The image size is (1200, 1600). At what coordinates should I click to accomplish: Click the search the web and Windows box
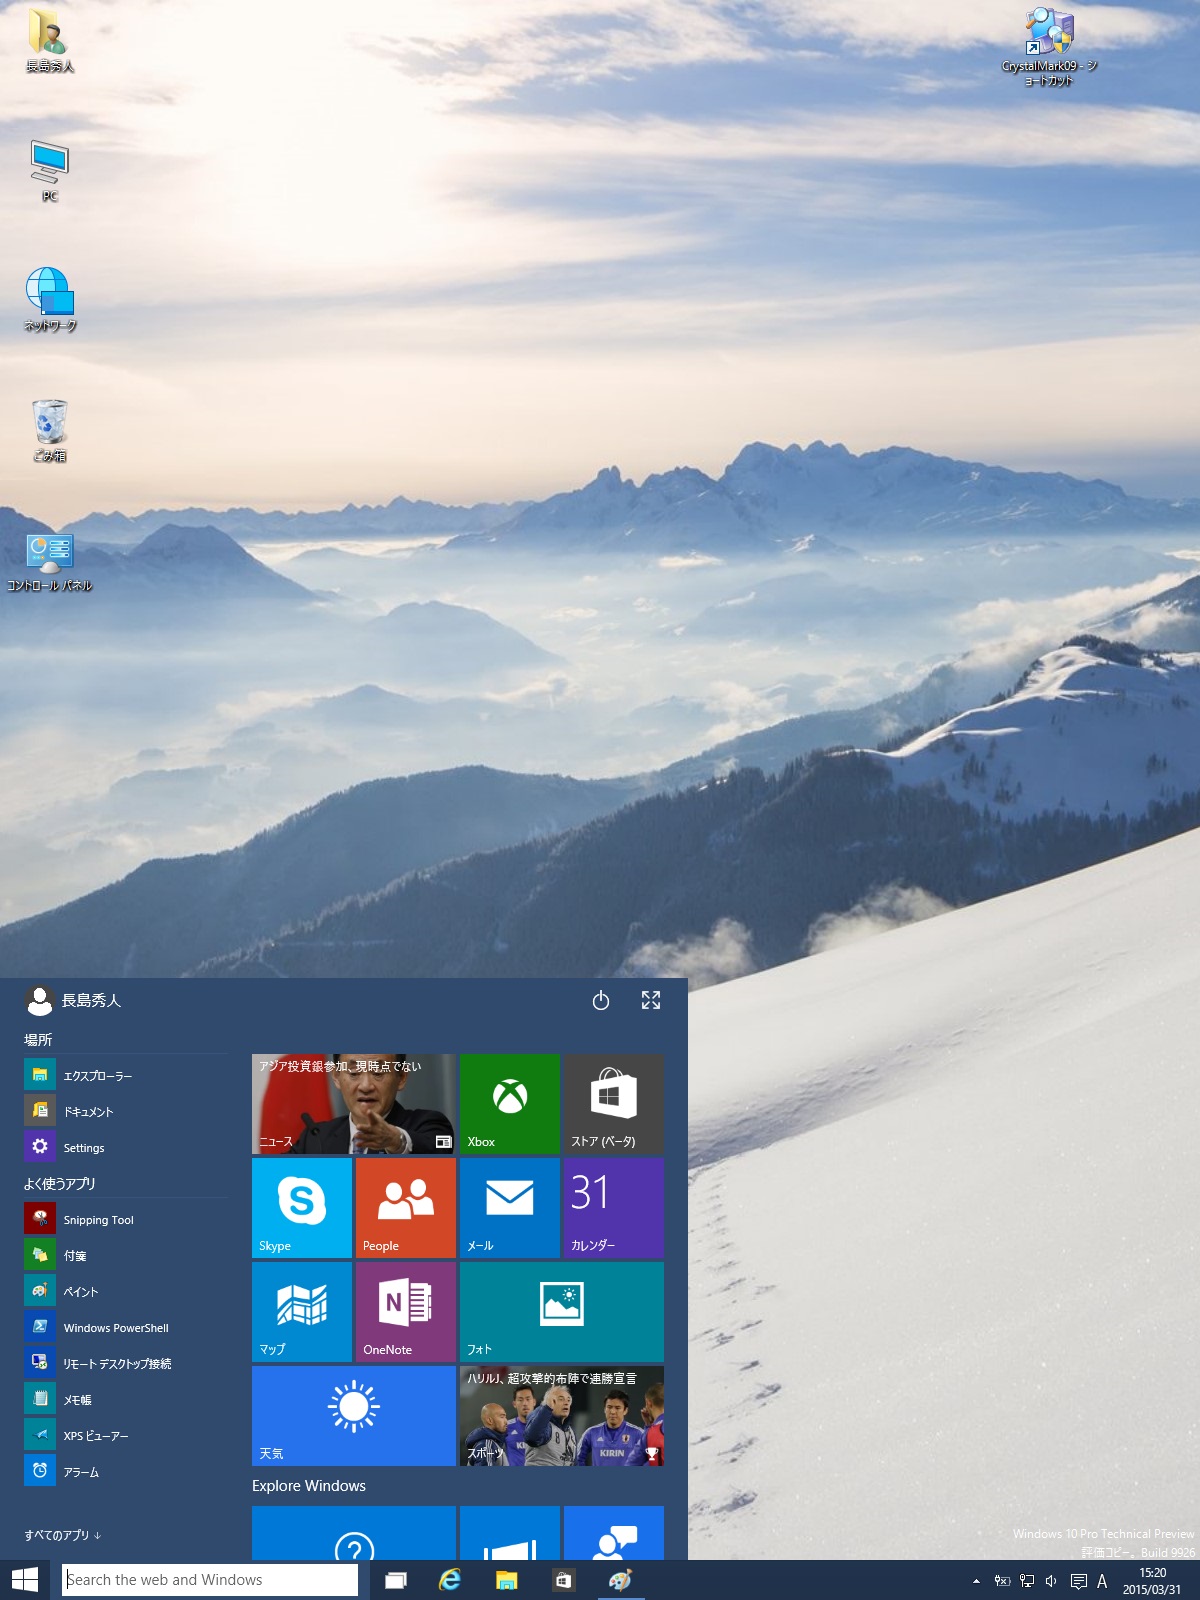(x=210, y=1580)
